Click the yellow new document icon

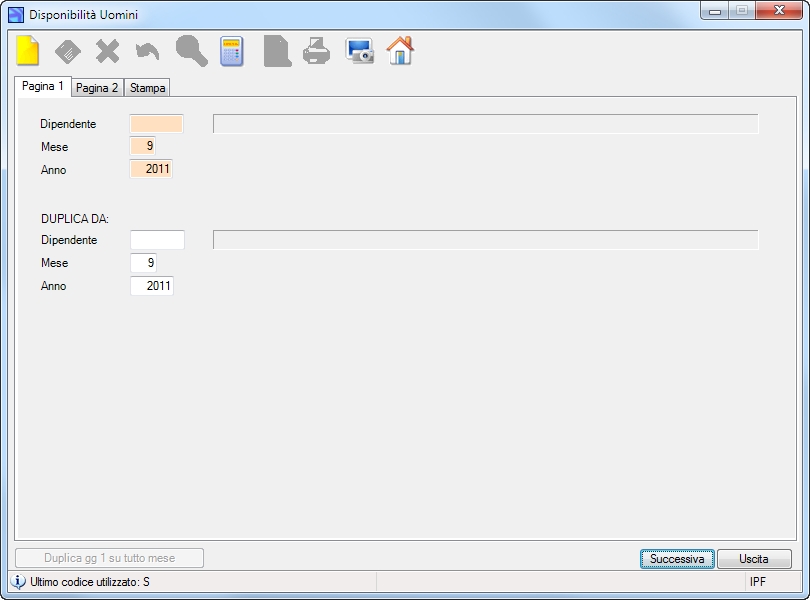(27, 51)
